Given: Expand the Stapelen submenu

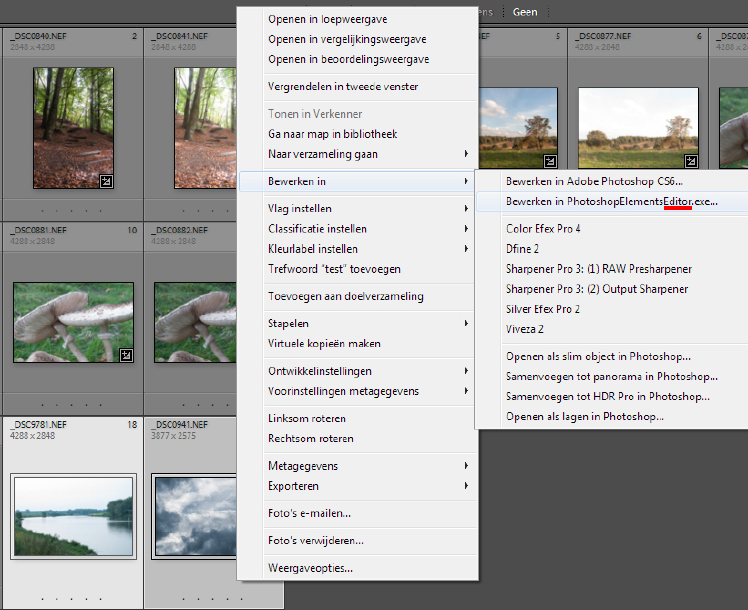Looking at the screenshot, I should 358,323.
